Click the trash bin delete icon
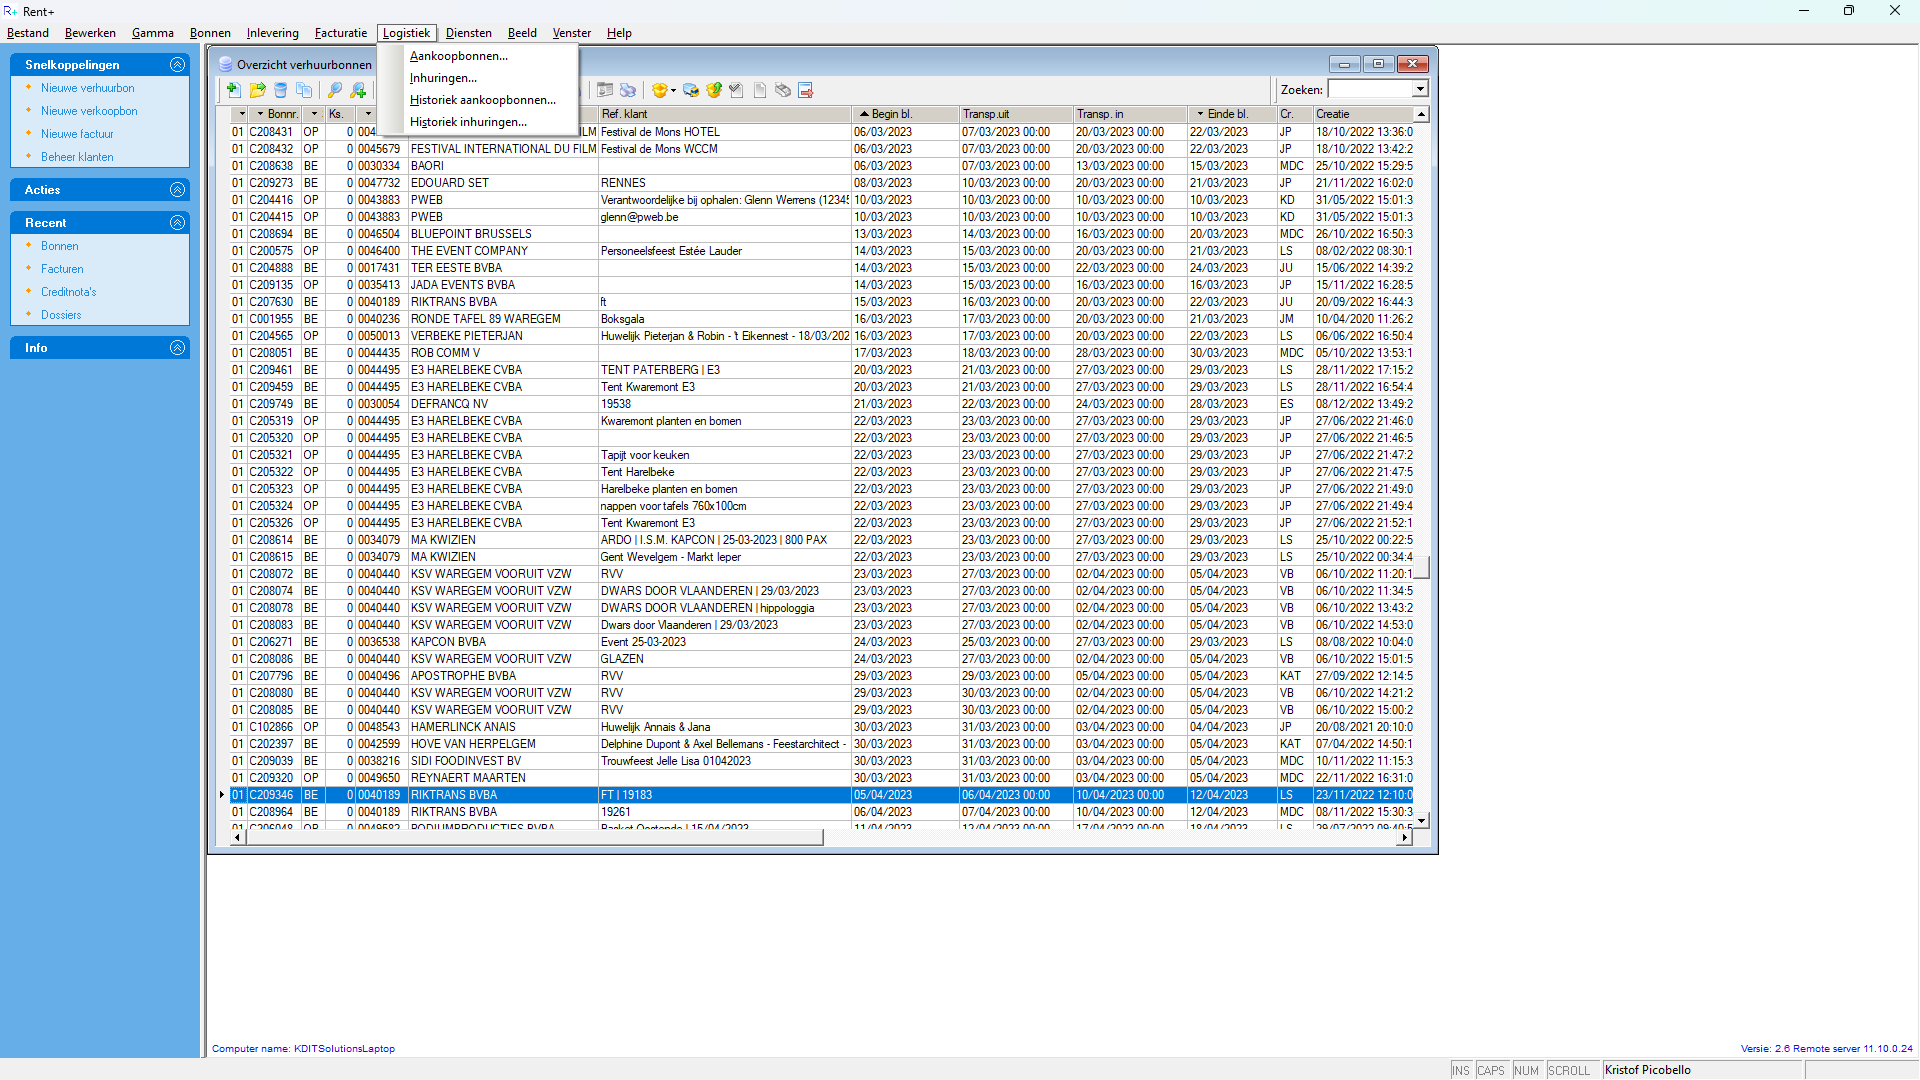The width and height of the screenshot is (1920, 1080). [281, 90]
